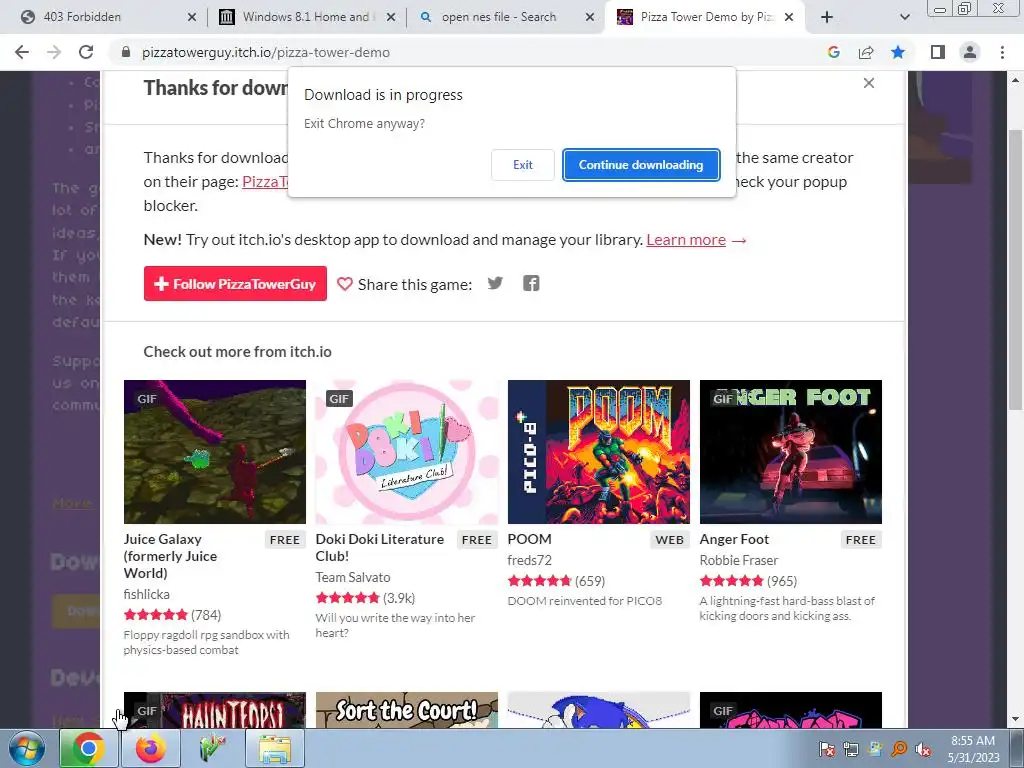Image resolution: width=1024 pixels, height=768 pixels.
Task: Open File Explorer taskbar icon
Action: (x=275, y=748)
